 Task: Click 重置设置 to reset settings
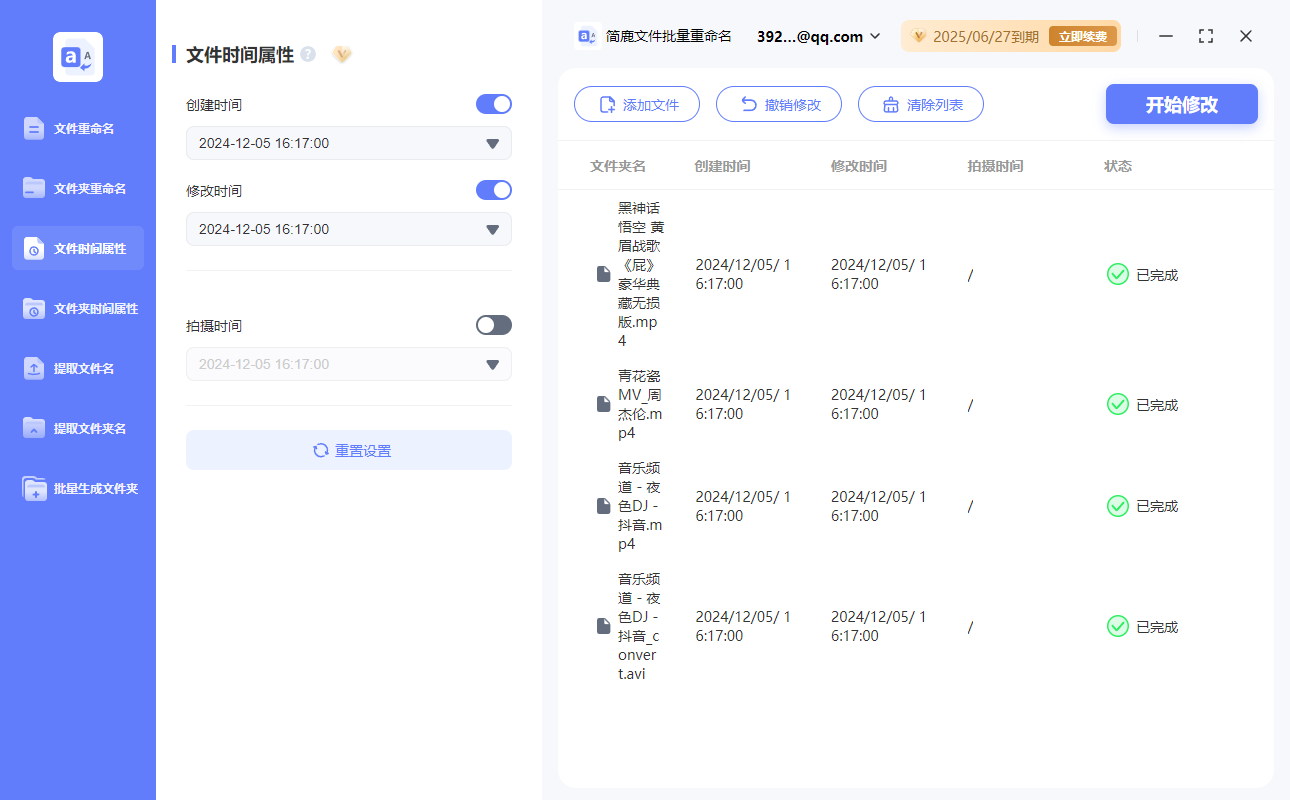coord(348,450)
